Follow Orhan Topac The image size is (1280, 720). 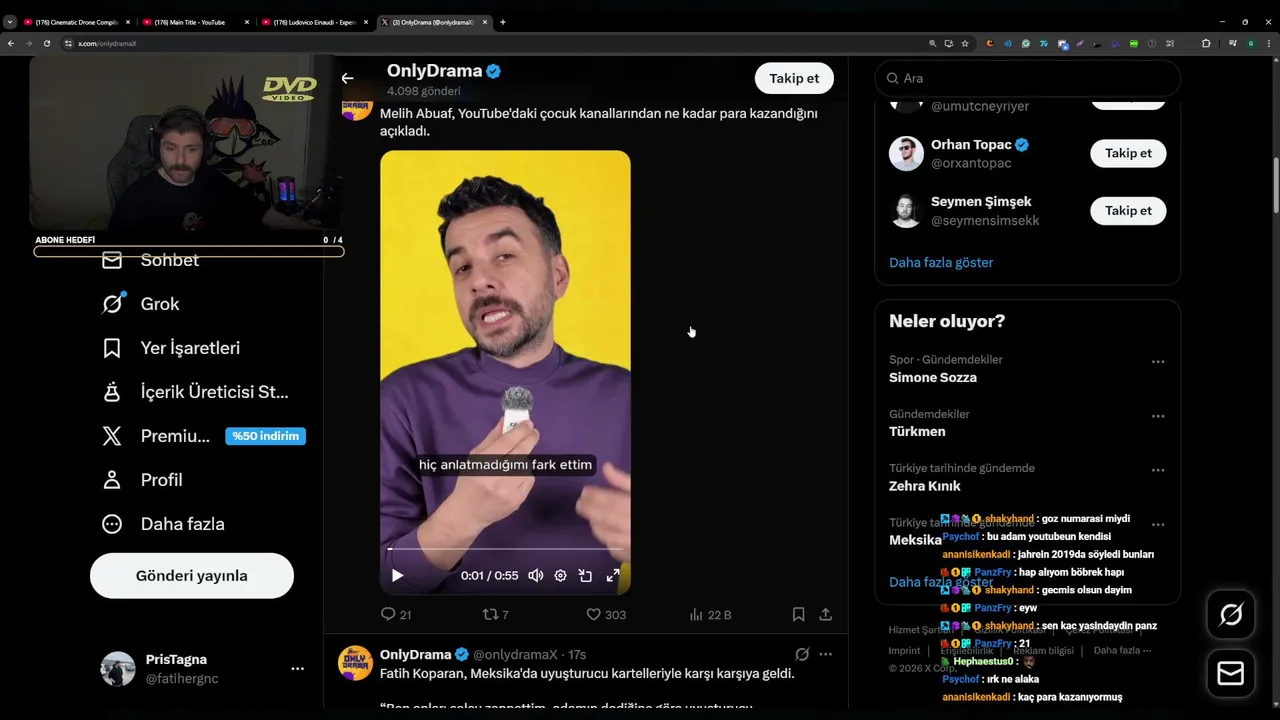tap(1128, 153)
